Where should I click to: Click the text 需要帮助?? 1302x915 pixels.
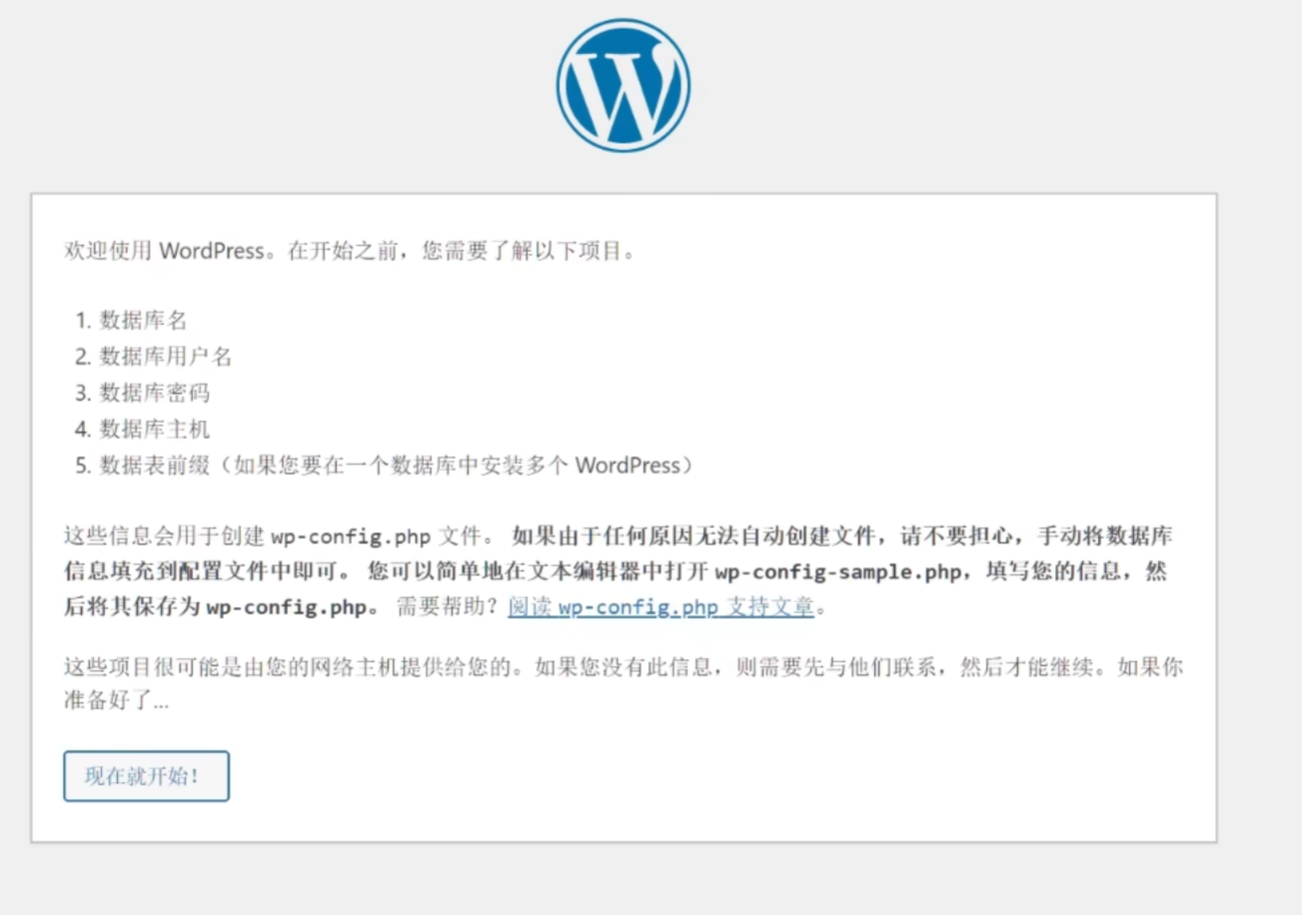[447, 607]
